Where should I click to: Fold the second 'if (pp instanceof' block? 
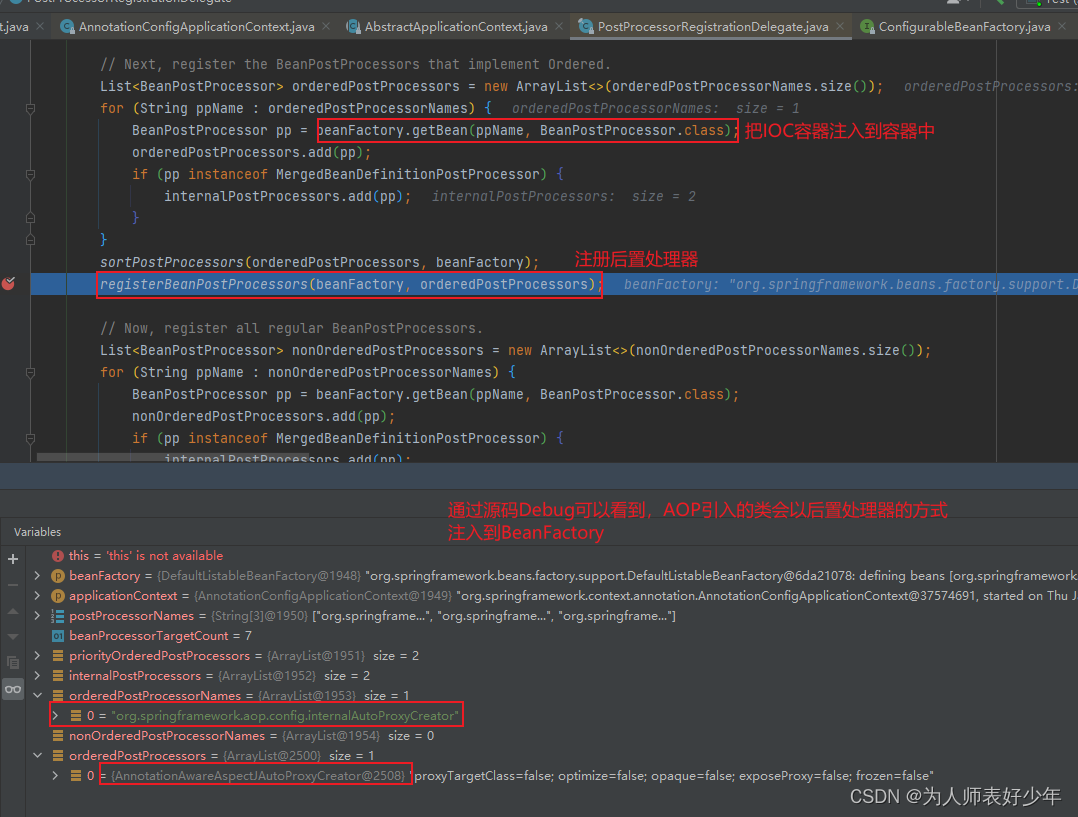tap(30, 439)
